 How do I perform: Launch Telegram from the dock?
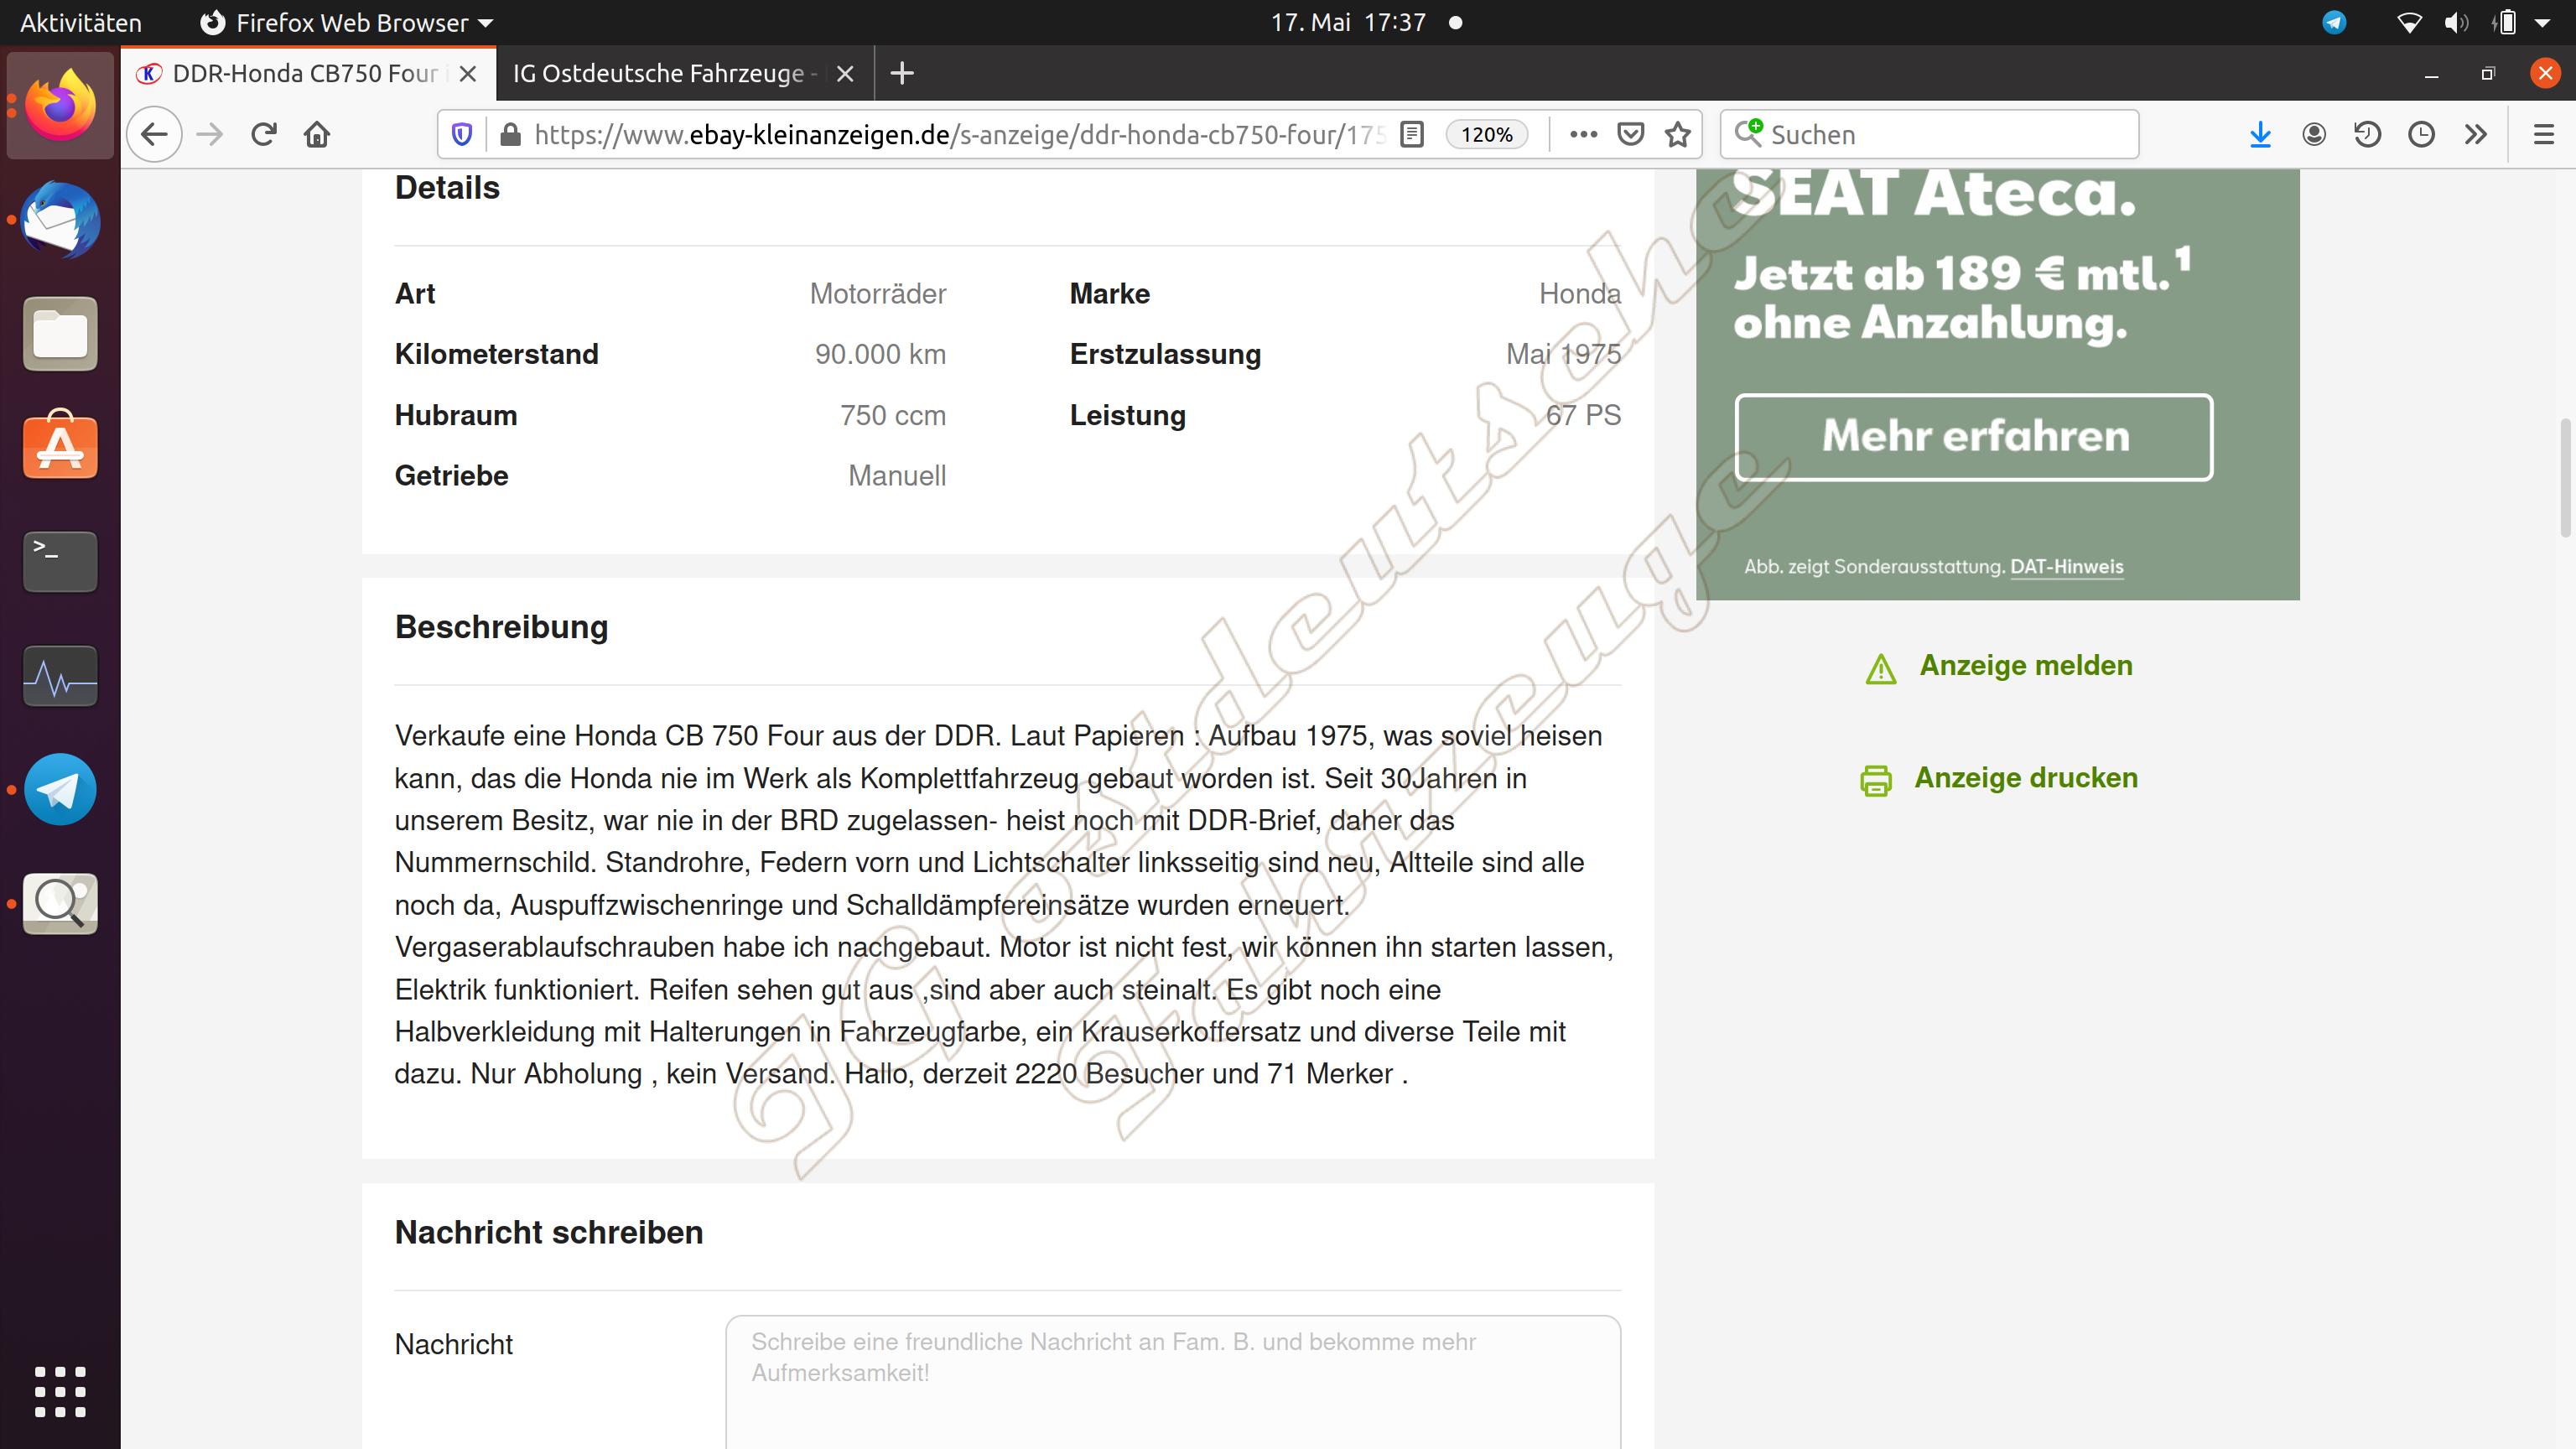coord(60,789)
